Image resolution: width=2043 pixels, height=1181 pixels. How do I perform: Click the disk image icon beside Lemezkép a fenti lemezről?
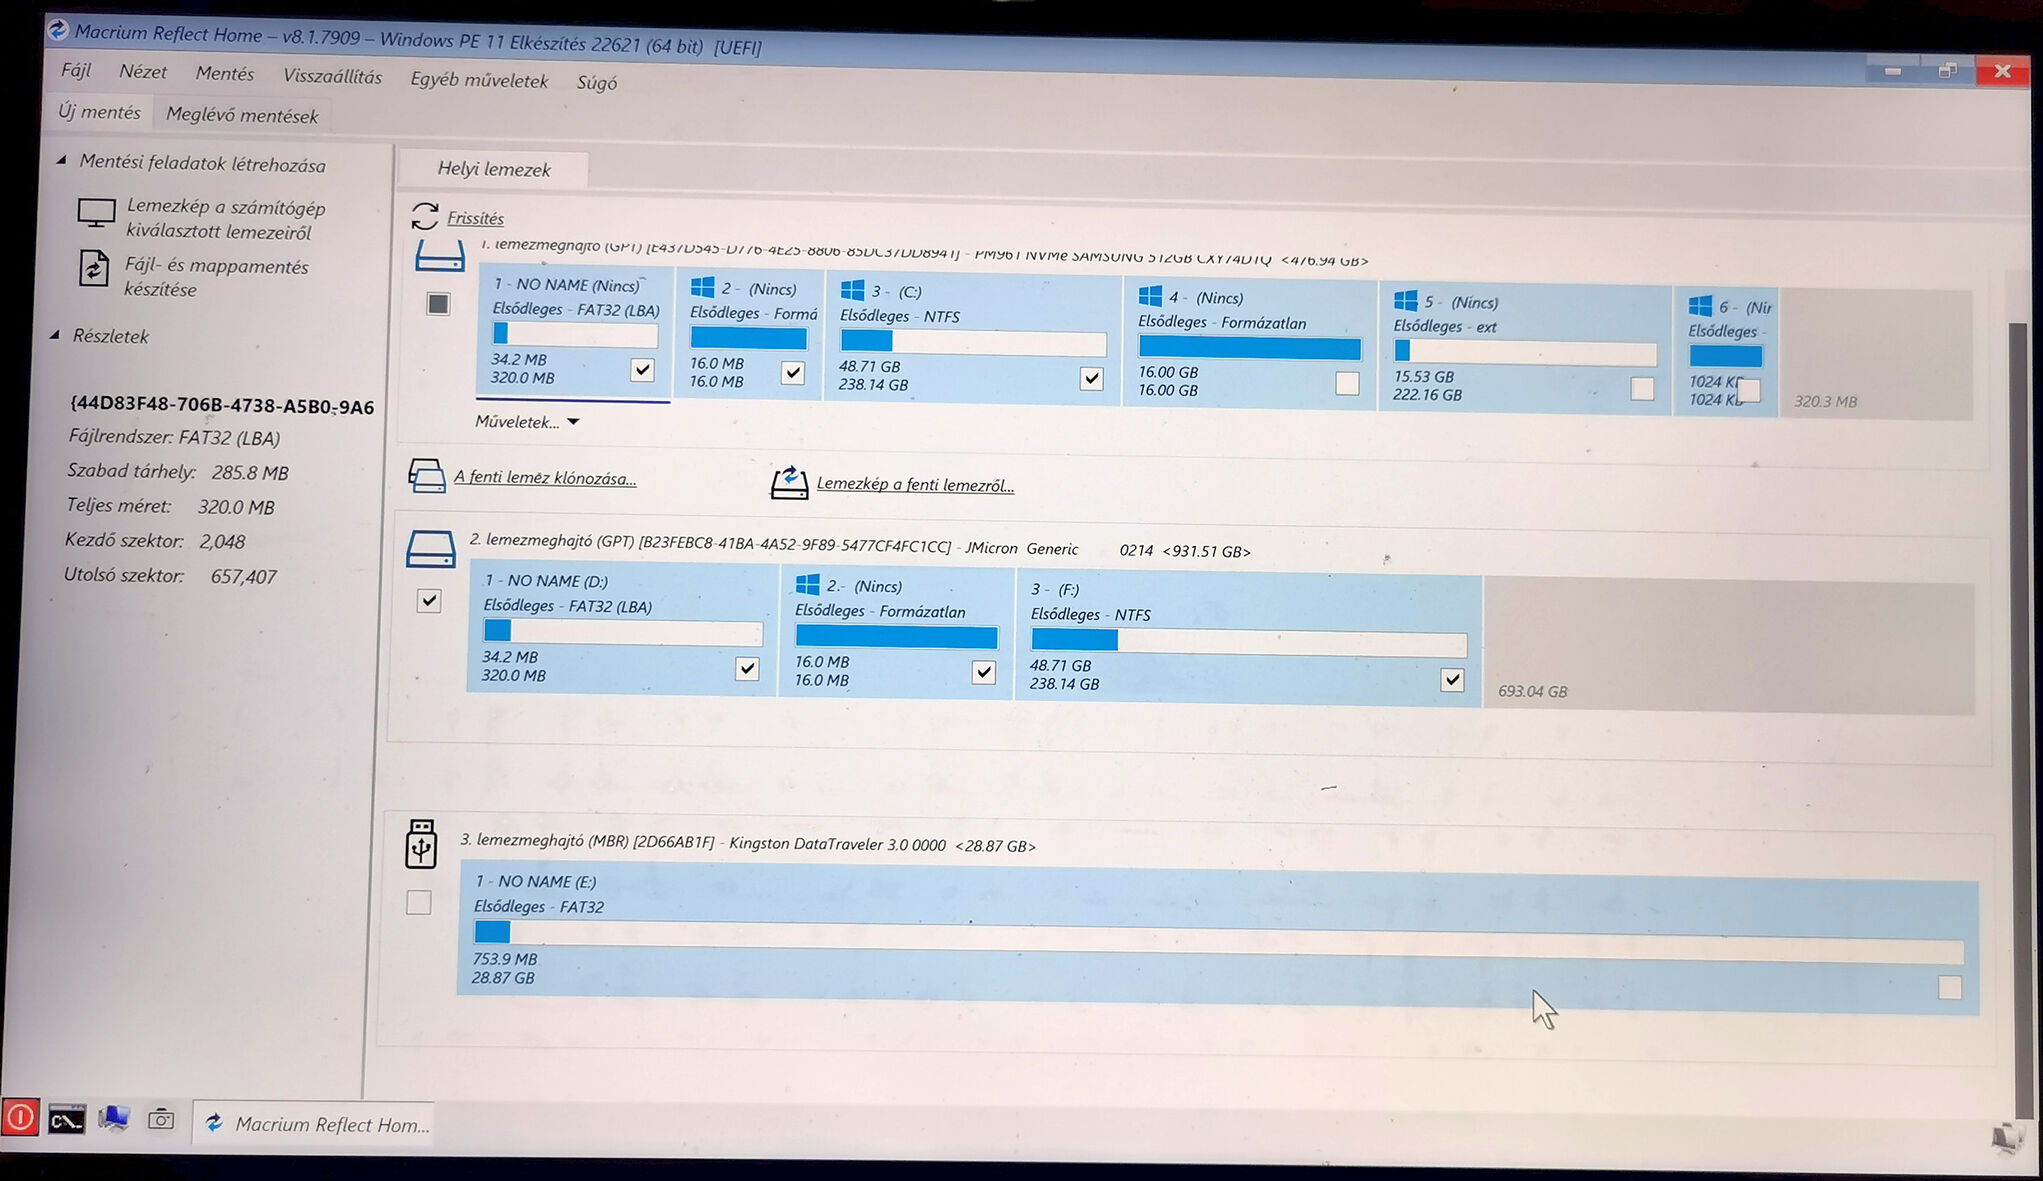pos(789,482)
